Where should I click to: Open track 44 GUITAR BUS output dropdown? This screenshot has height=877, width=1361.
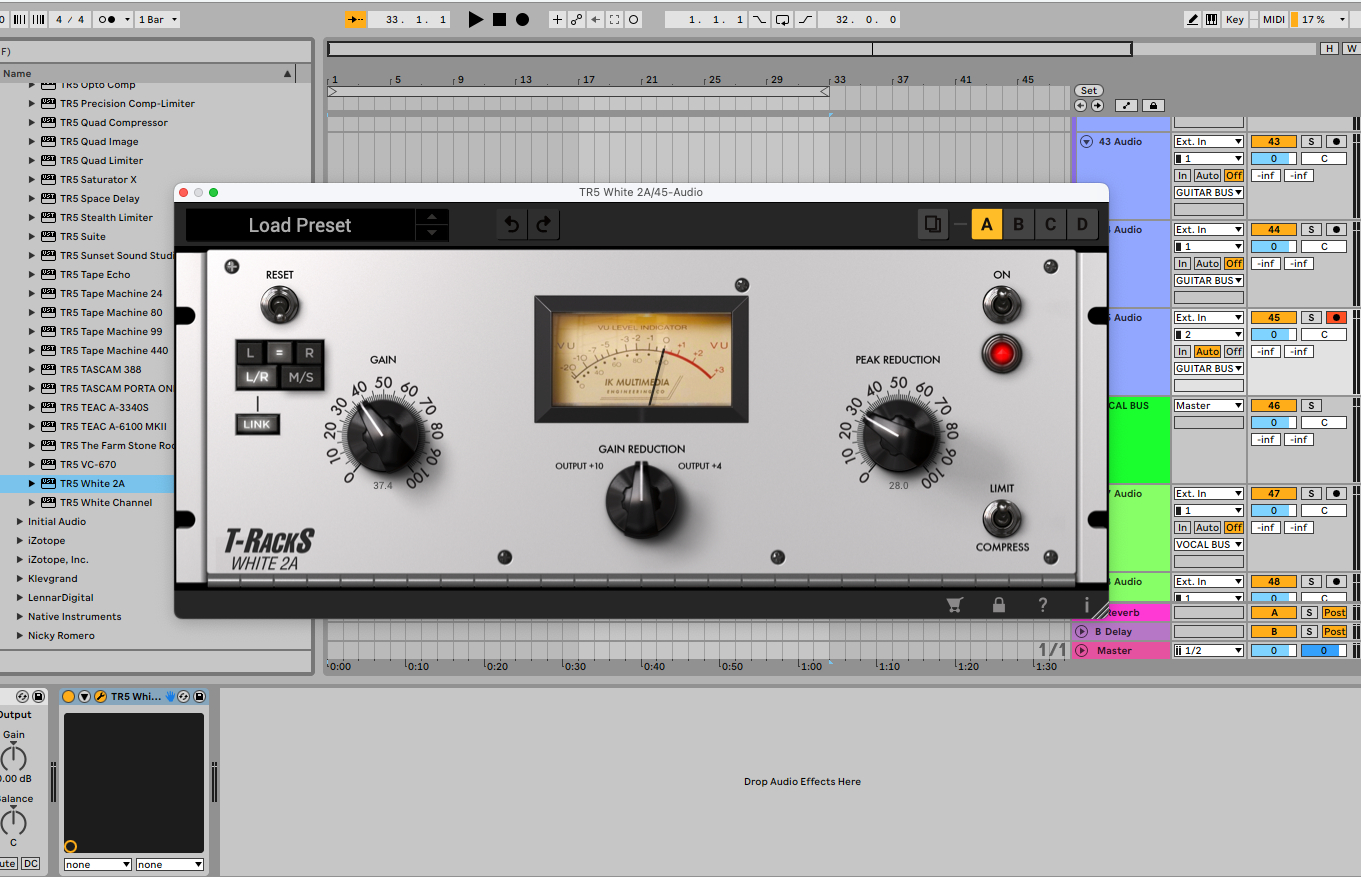[1209, 280]
